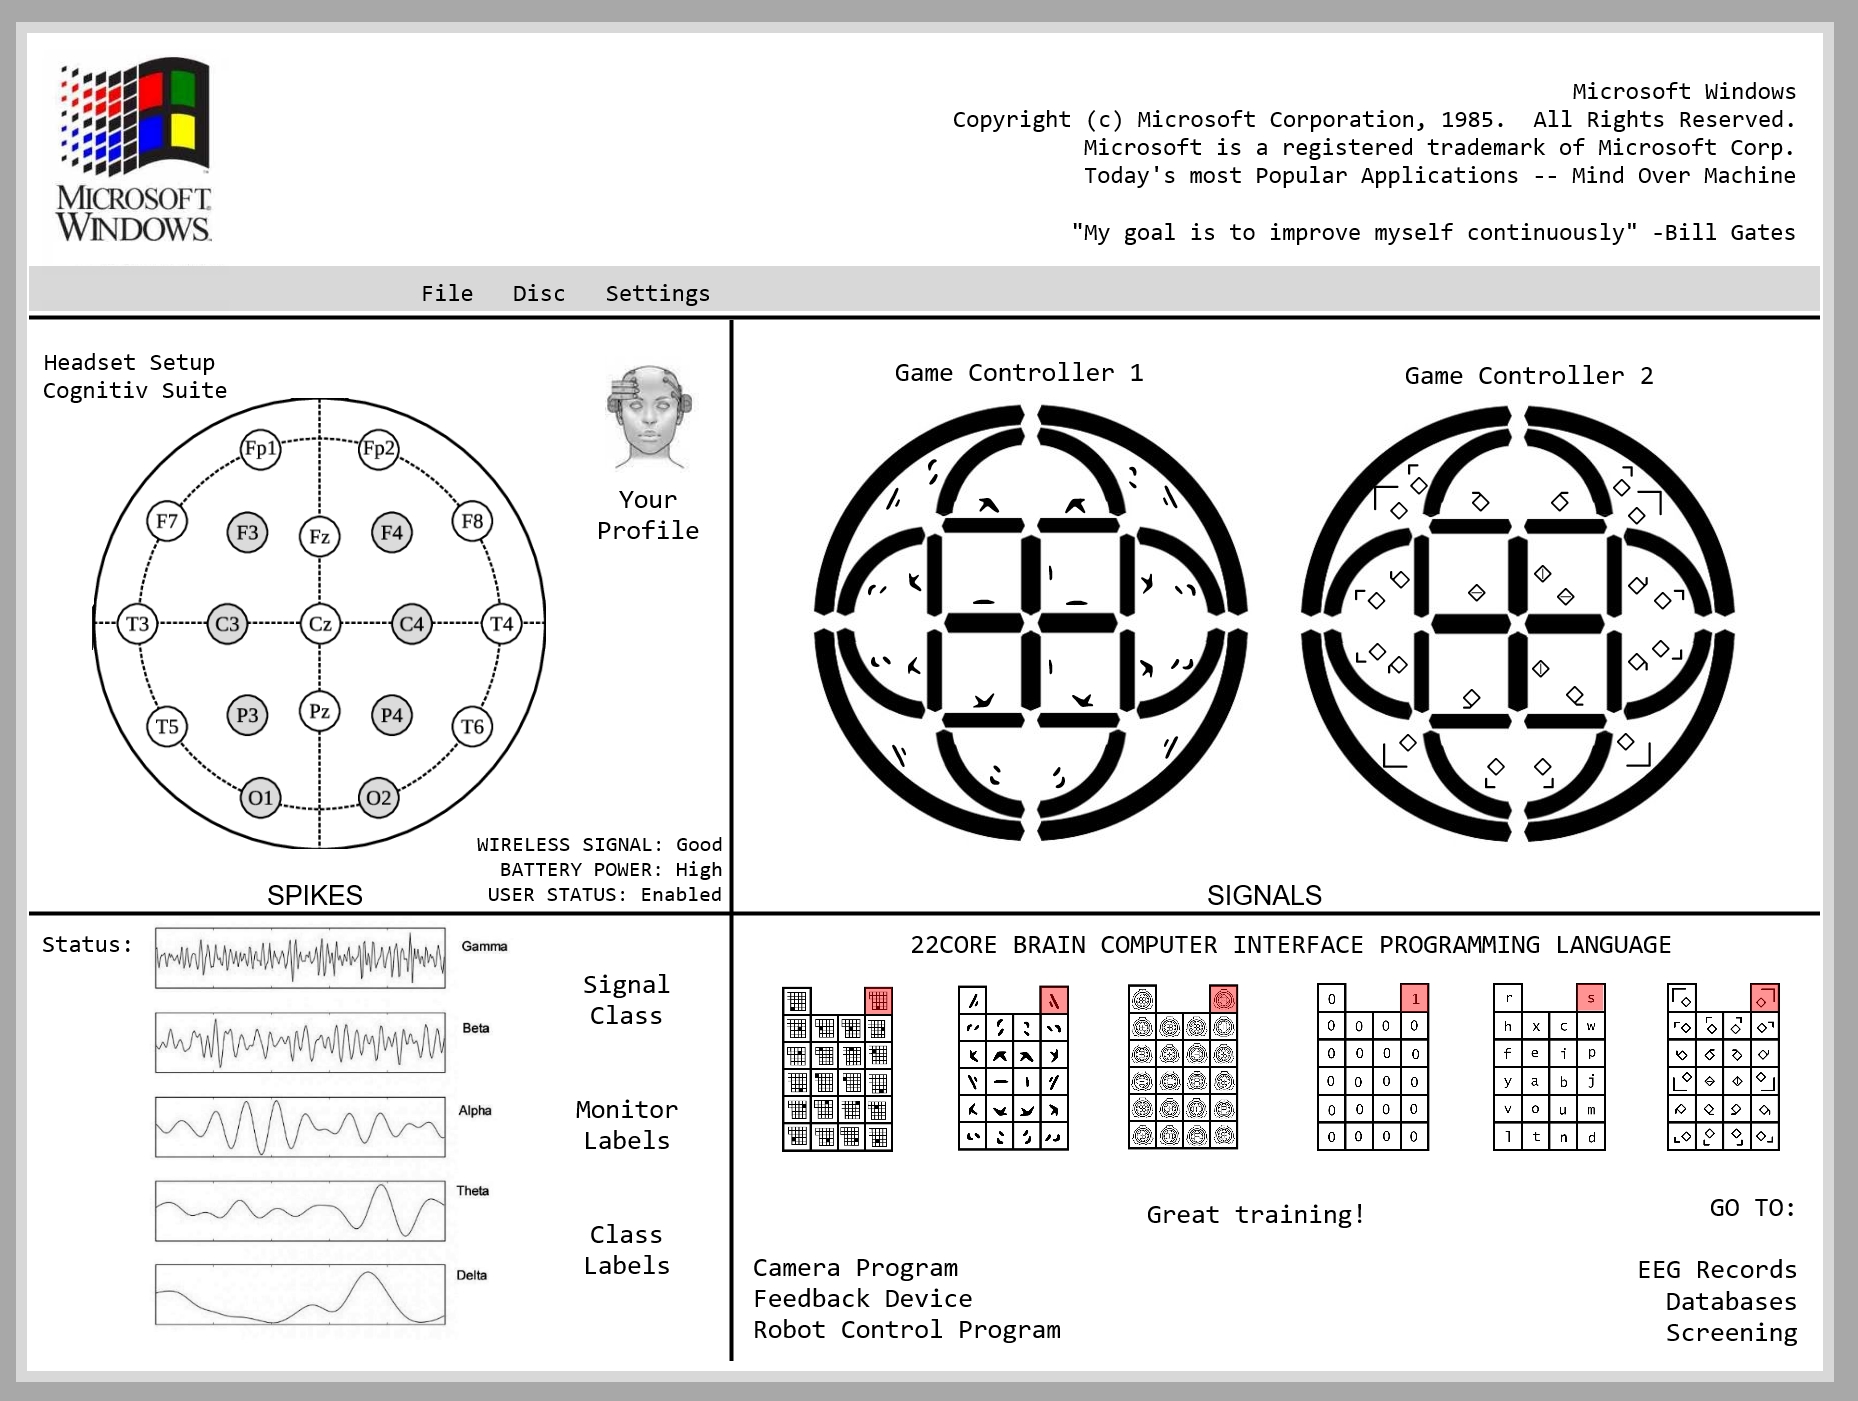
Task: Go to Databases
Action: click(1731, 1302)
